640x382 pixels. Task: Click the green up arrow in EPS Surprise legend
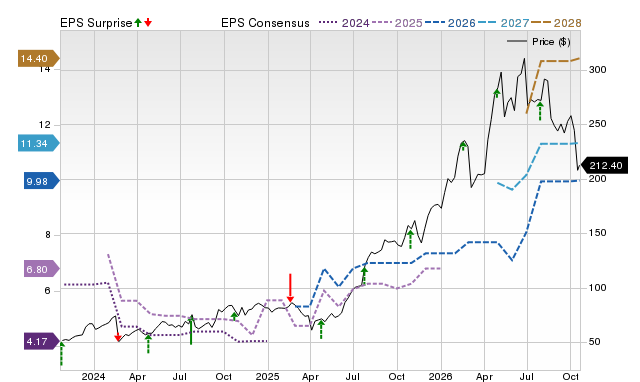(138, 22)
